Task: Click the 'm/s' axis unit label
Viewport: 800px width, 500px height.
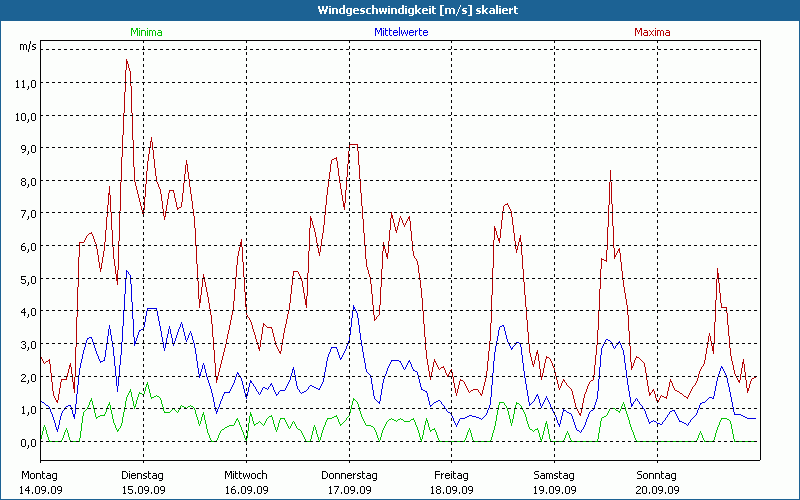Action: 28,46
